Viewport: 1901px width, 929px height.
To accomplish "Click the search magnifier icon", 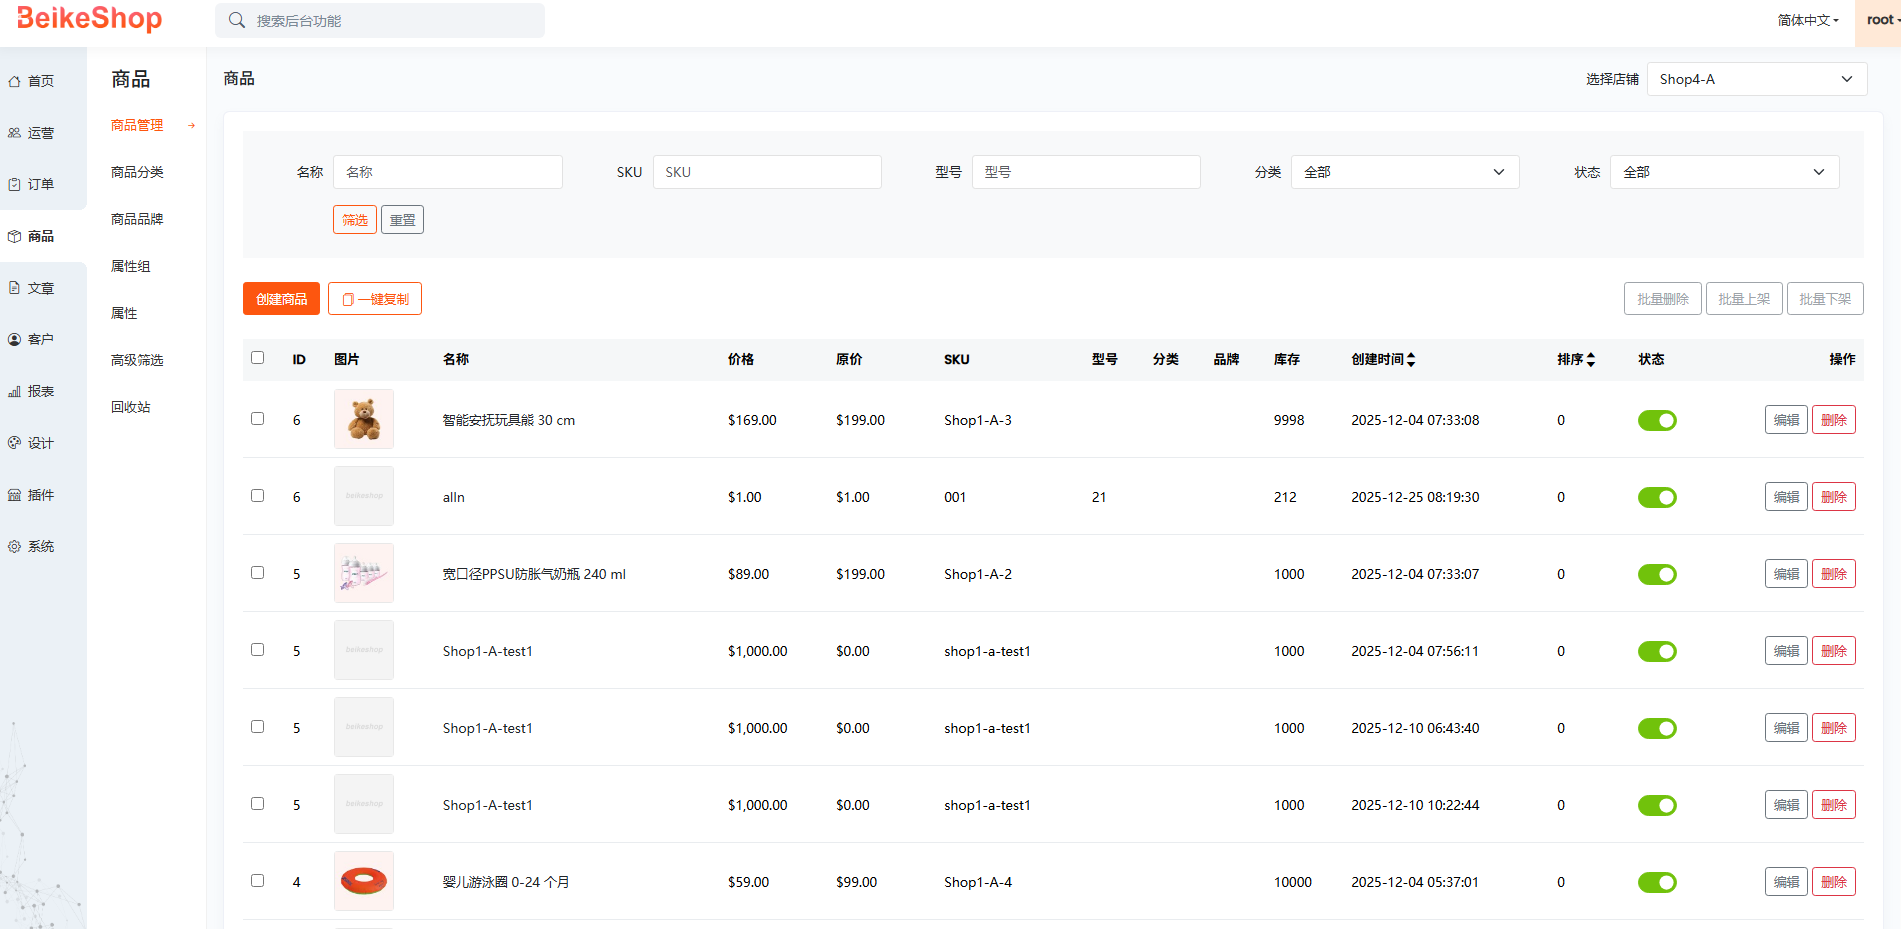I will 237,21.
